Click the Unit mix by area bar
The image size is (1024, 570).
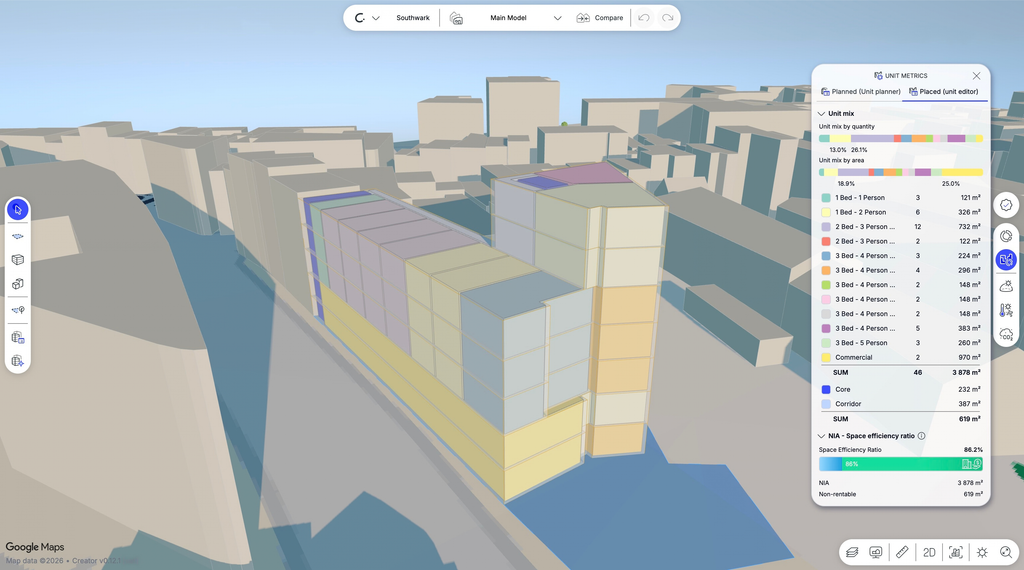(x=901, y=172)
